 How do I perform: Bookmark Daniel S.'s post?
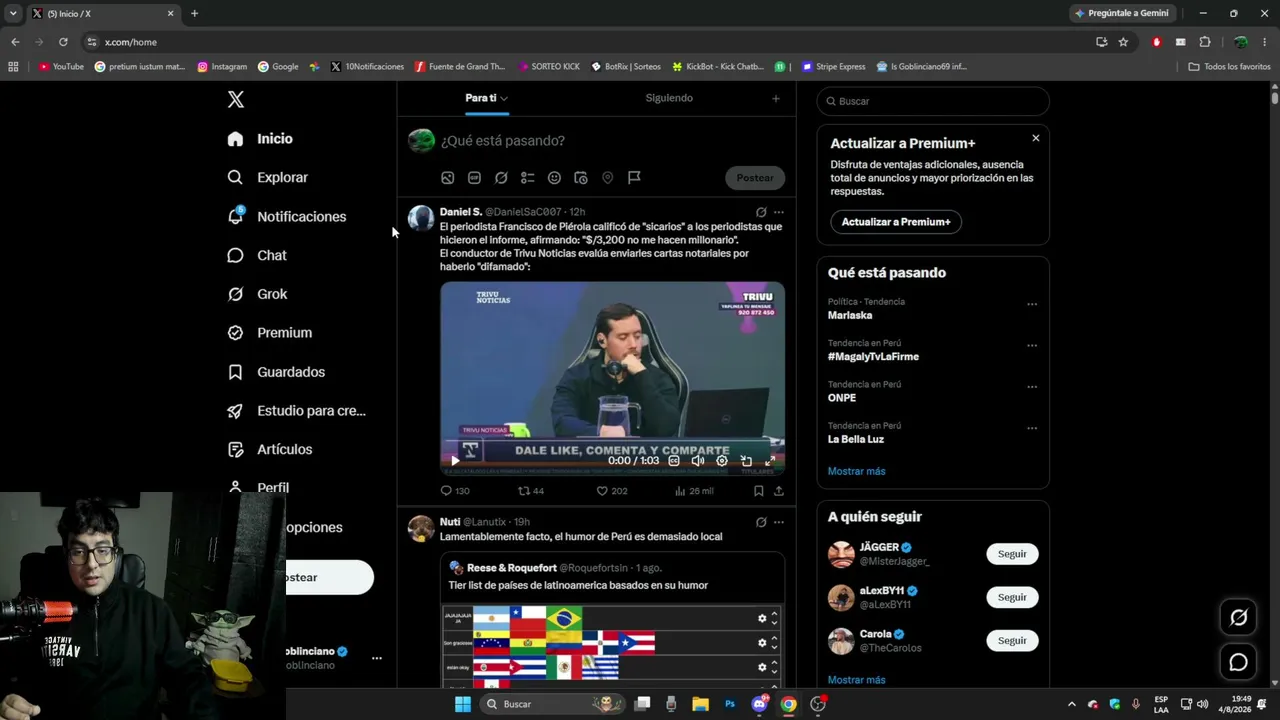(759, 491)
